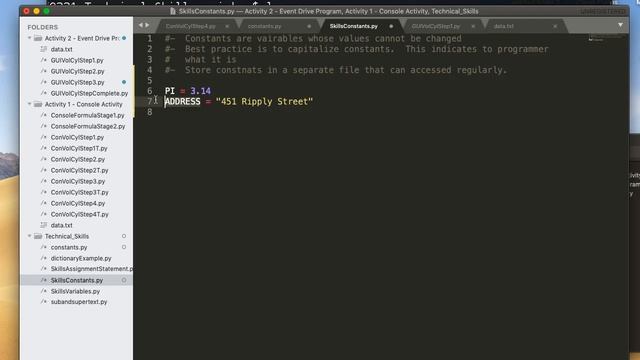Select the SkillsConstants.py tab
640x360 pixels.
[x=353, y=26]
